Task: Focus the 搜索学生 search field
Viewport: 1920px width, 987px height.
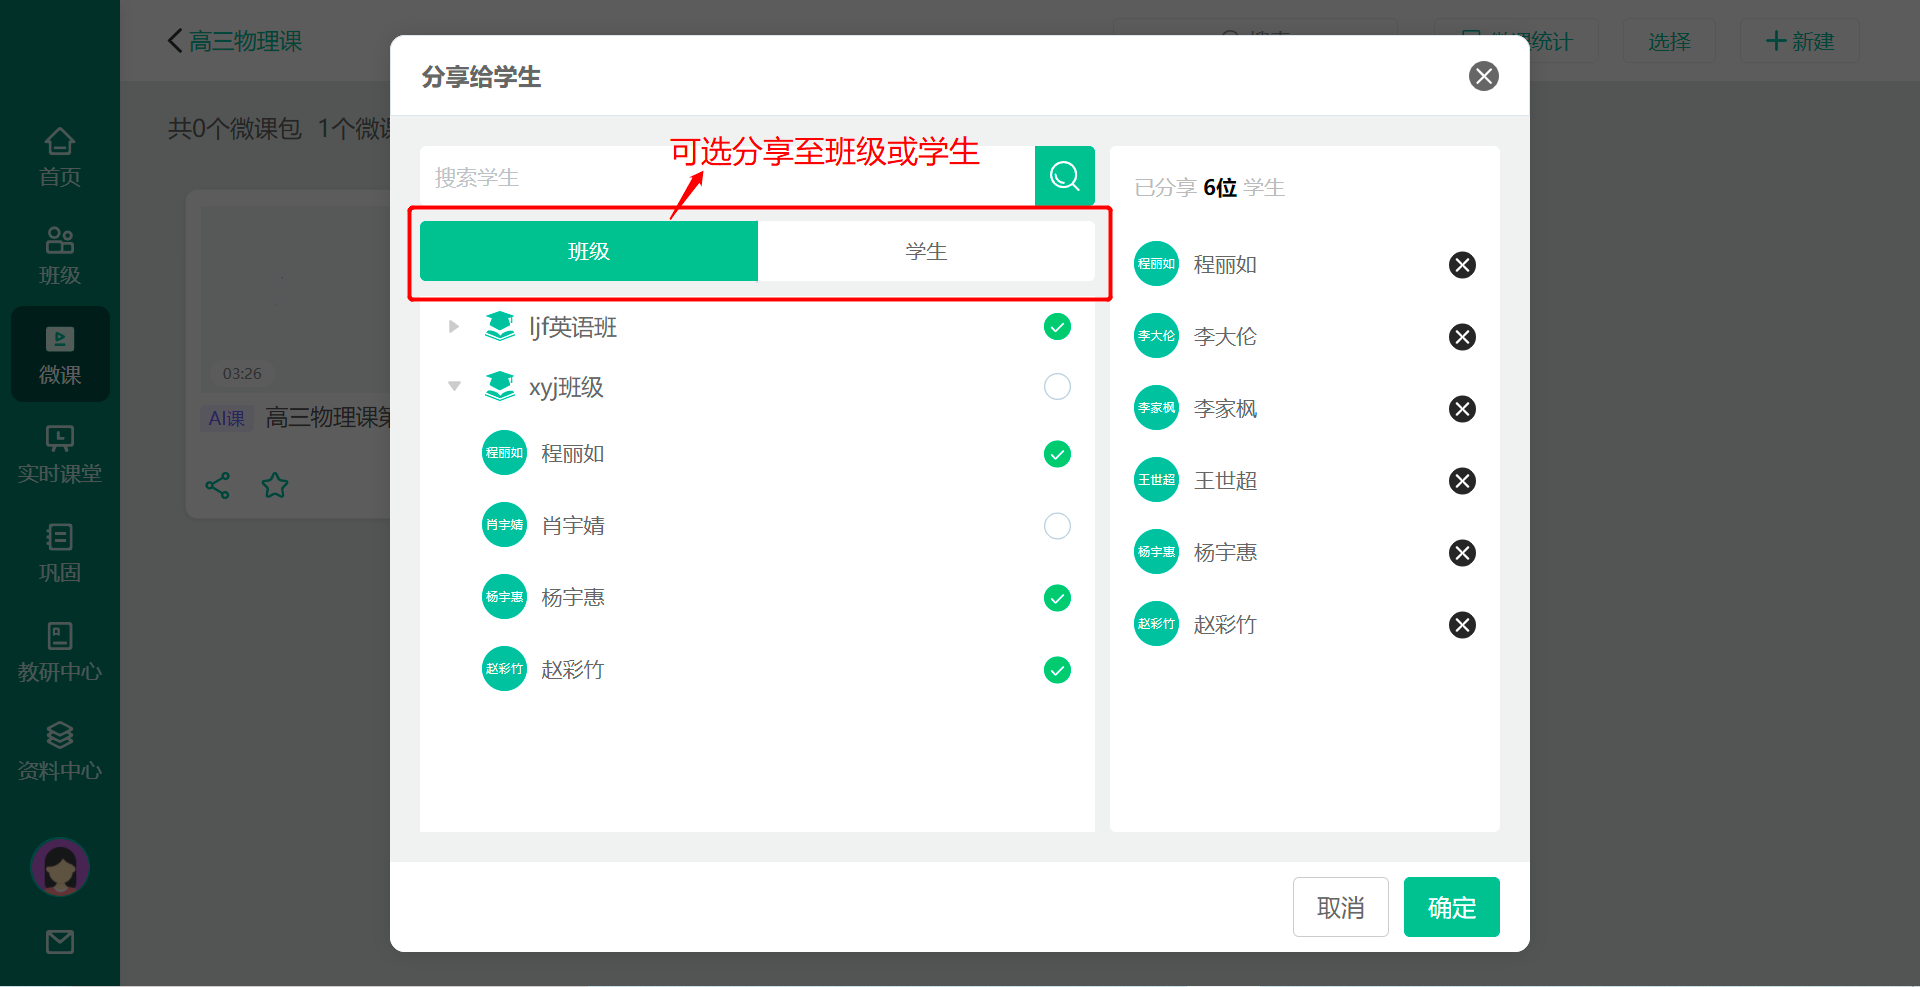Action: tap(727, 177)
